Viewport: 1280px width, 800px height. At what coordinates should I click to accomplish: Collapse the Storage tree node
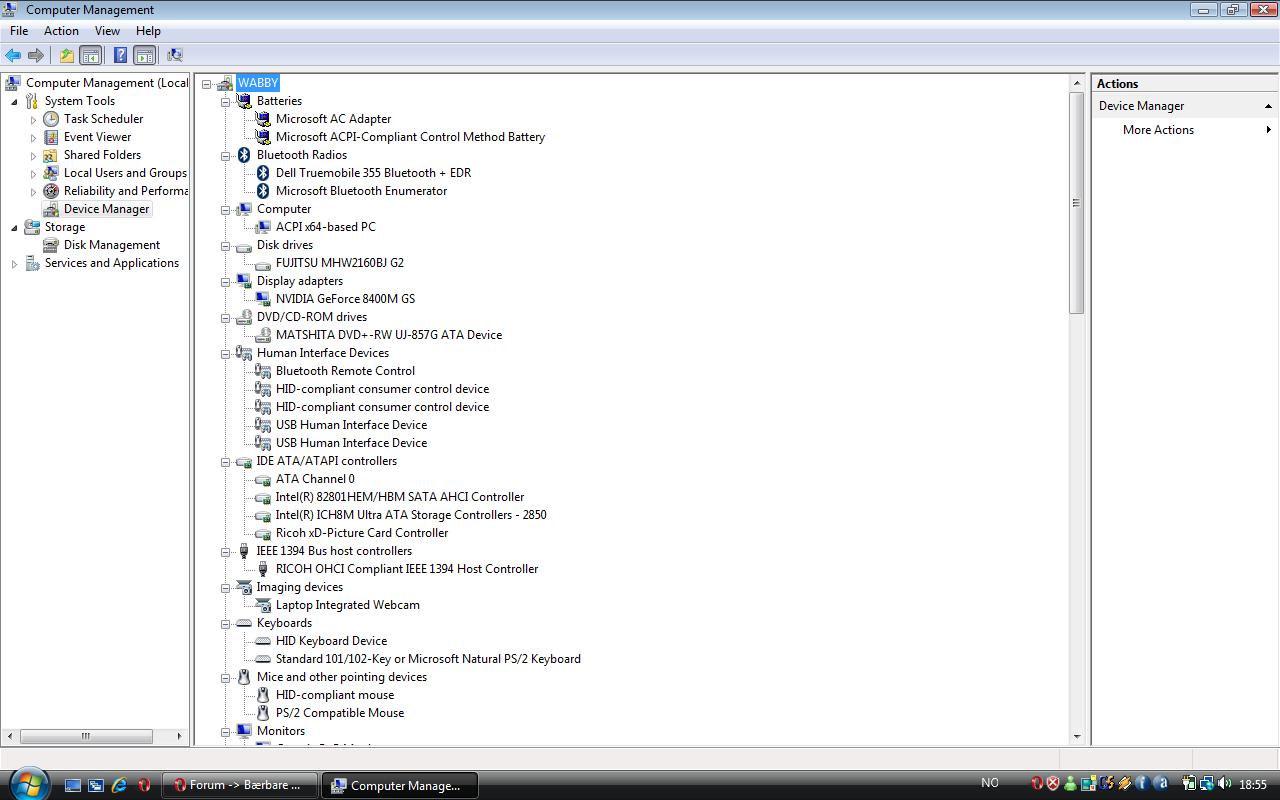pyautogui.click(x=14, y=227)
